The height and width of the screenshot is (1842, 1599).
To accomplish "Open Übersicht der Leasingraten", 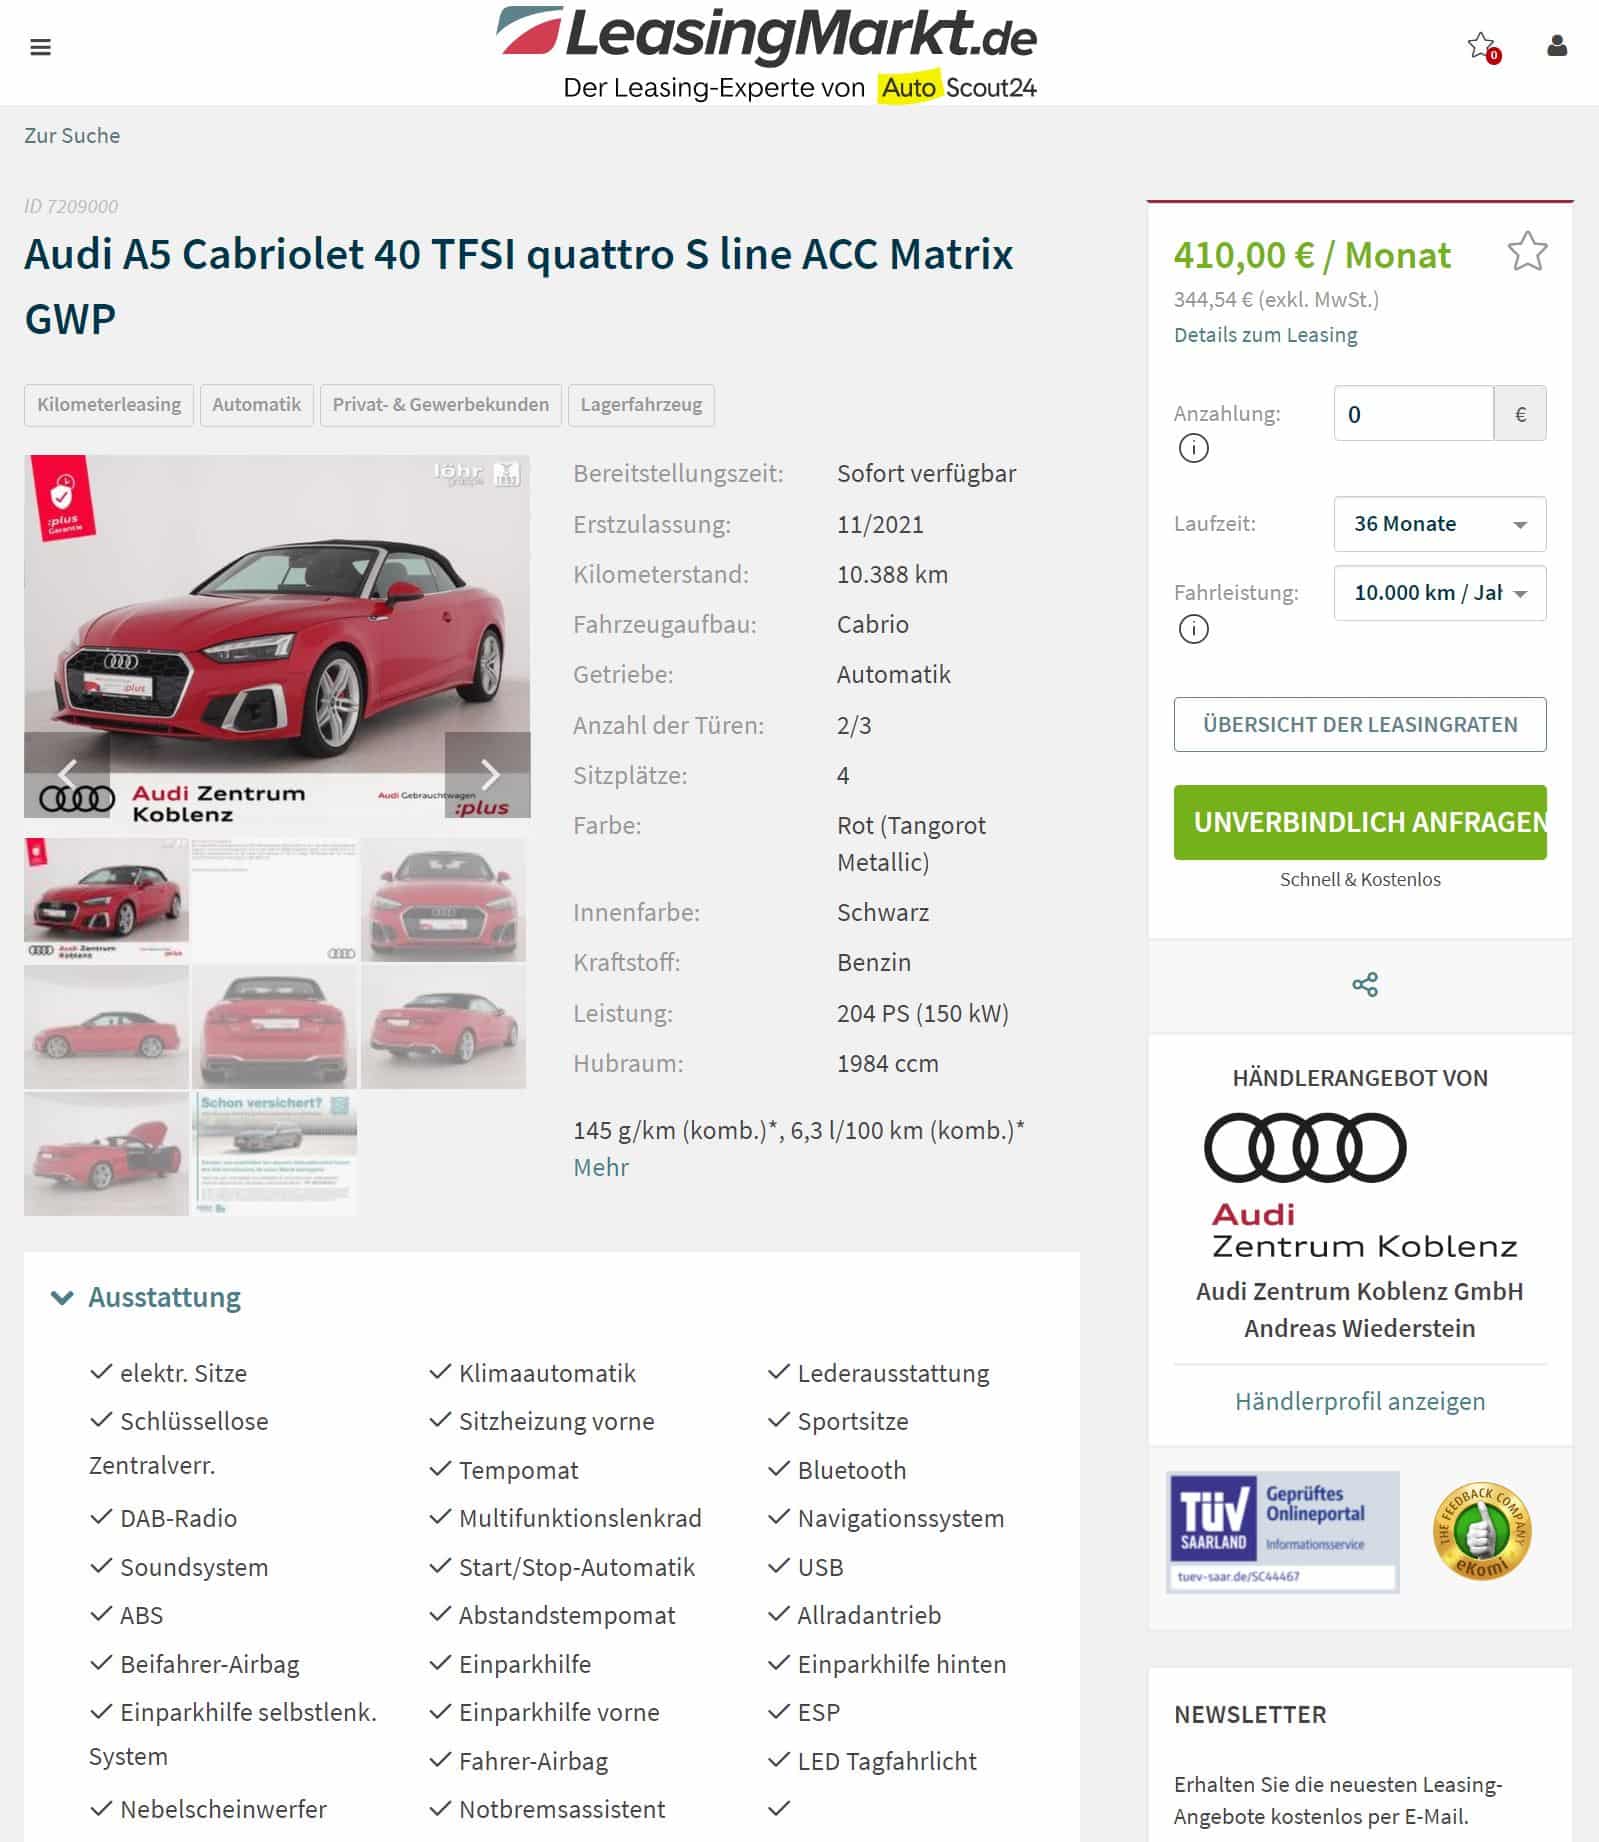I will click(1360, 724).
